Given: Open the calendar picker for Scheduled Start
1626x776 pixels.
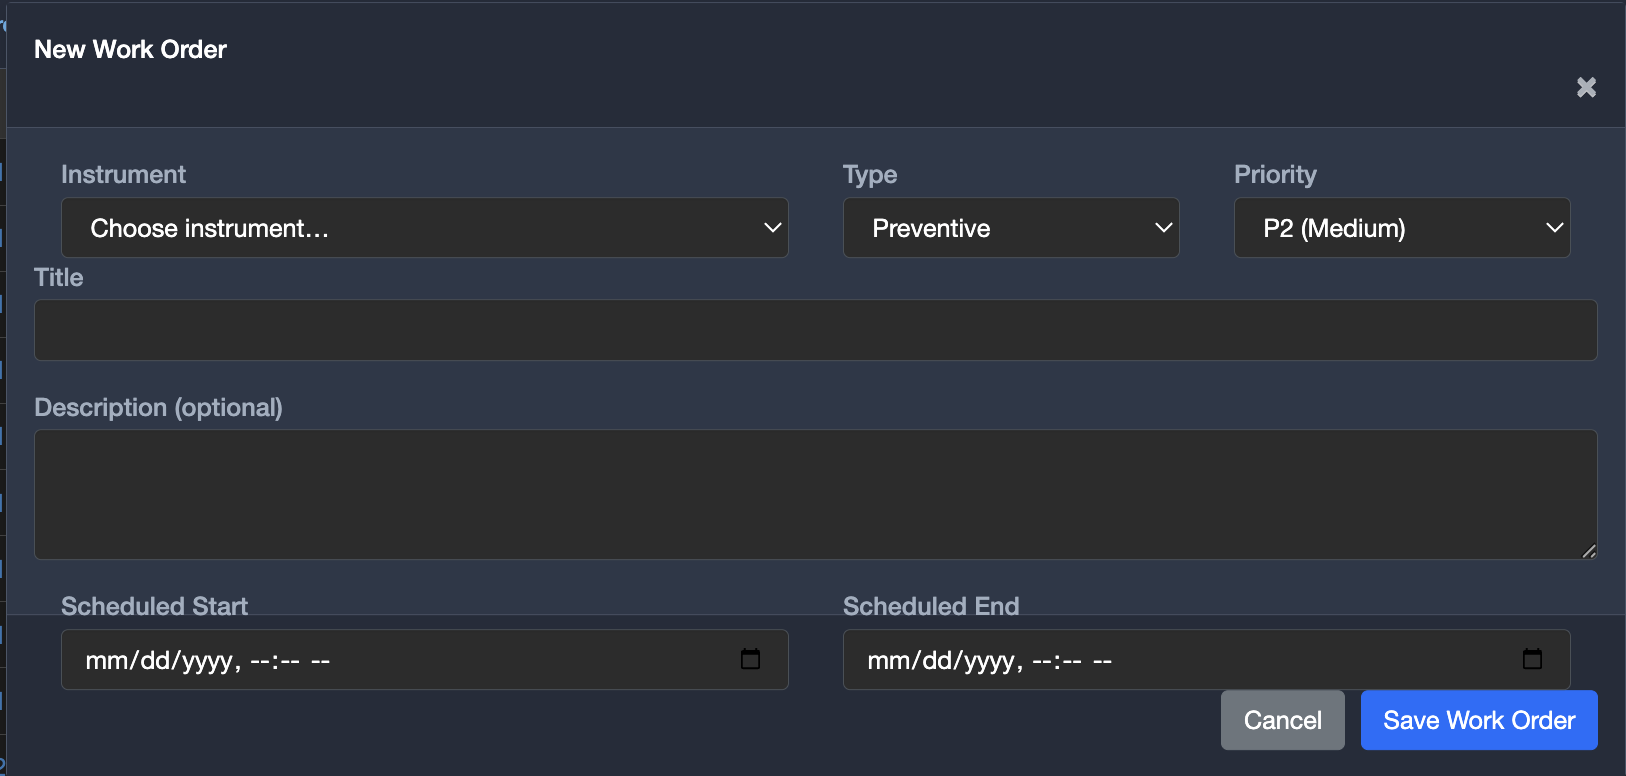Looking at the screenshot, I should point(752,659).
